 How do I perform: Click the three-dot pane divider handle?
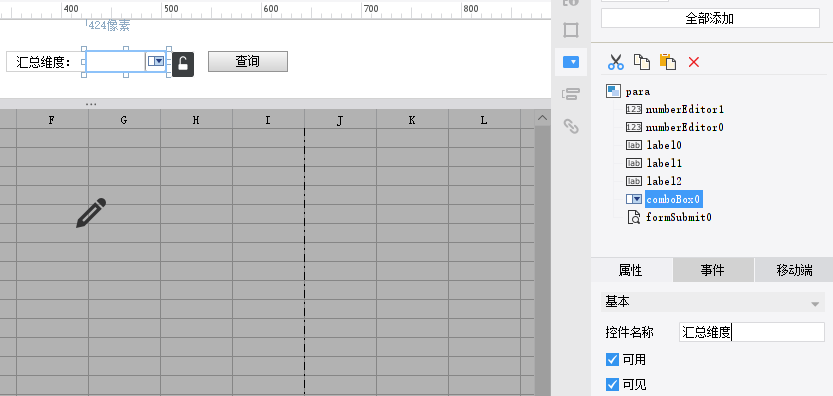tap(91, 104)
